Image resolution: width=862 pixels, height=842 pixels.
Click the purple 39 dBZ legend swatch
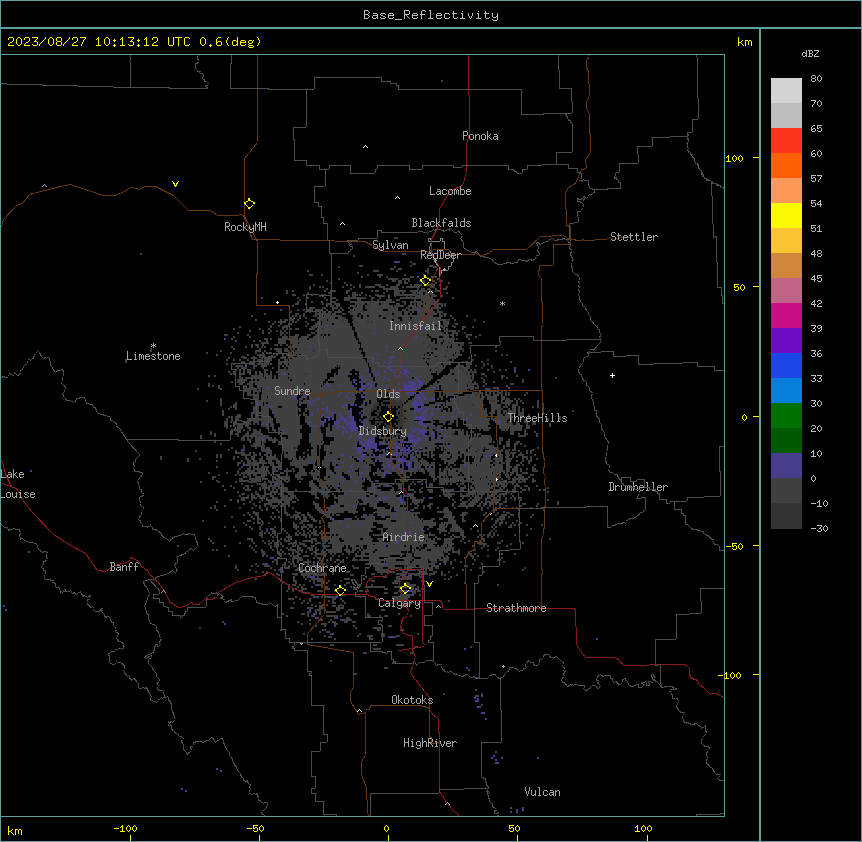[786, 341]
